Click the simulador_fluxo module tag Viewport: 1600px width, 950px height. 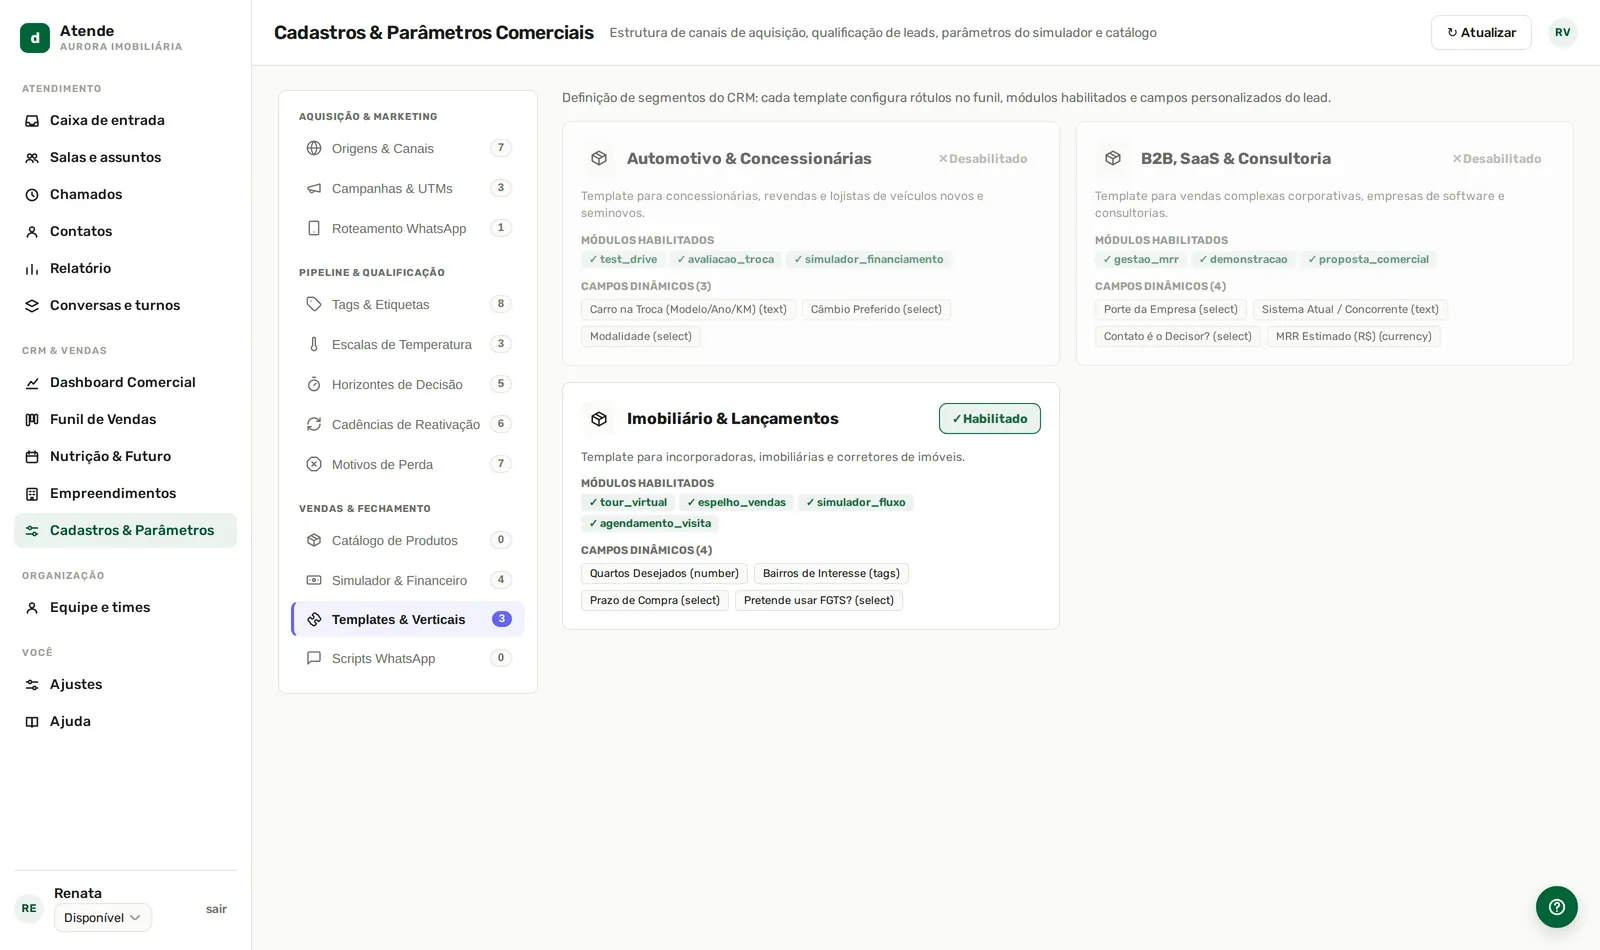[x=856, y=503]
